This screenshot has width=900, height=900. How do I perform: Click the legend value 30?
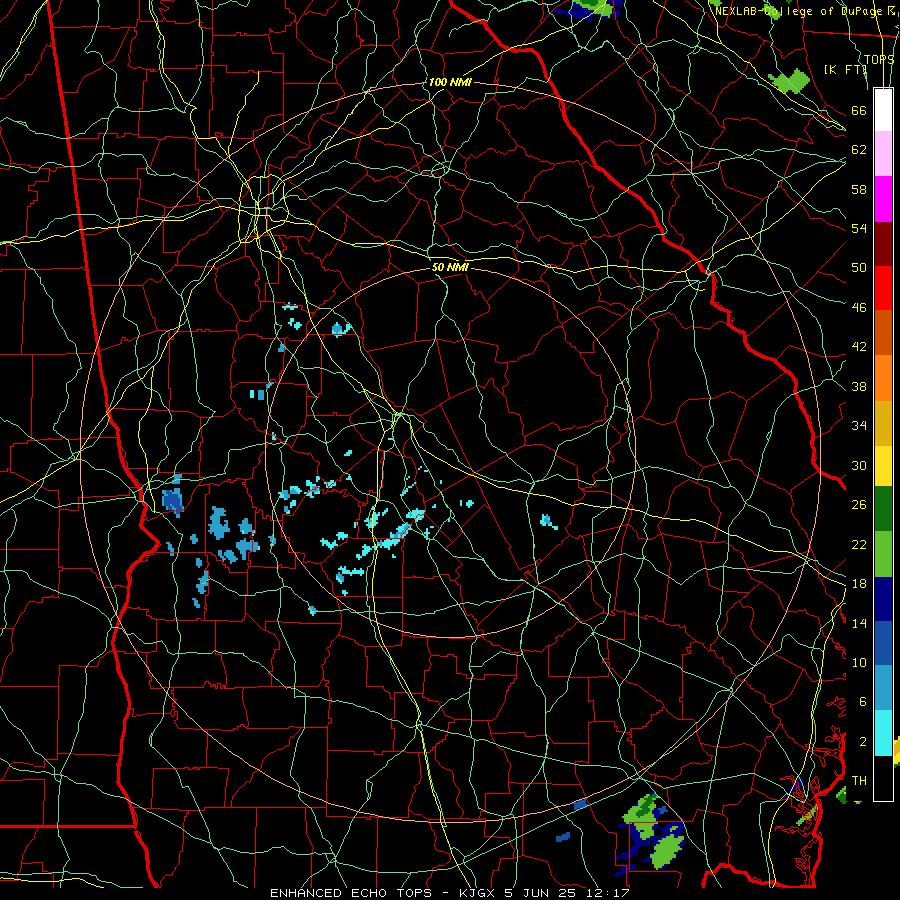coord(859,465)
